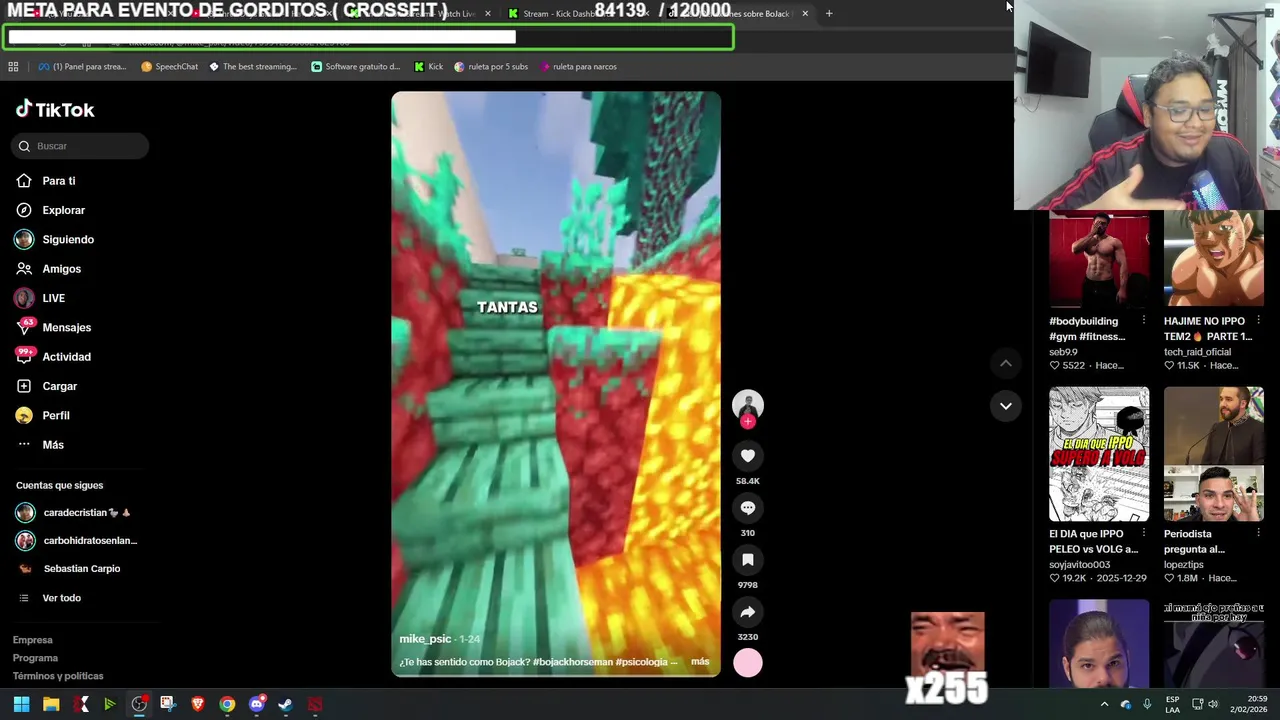Expand the Más menu
Screen dimensions: 1280x720
[x=52, y=445]
